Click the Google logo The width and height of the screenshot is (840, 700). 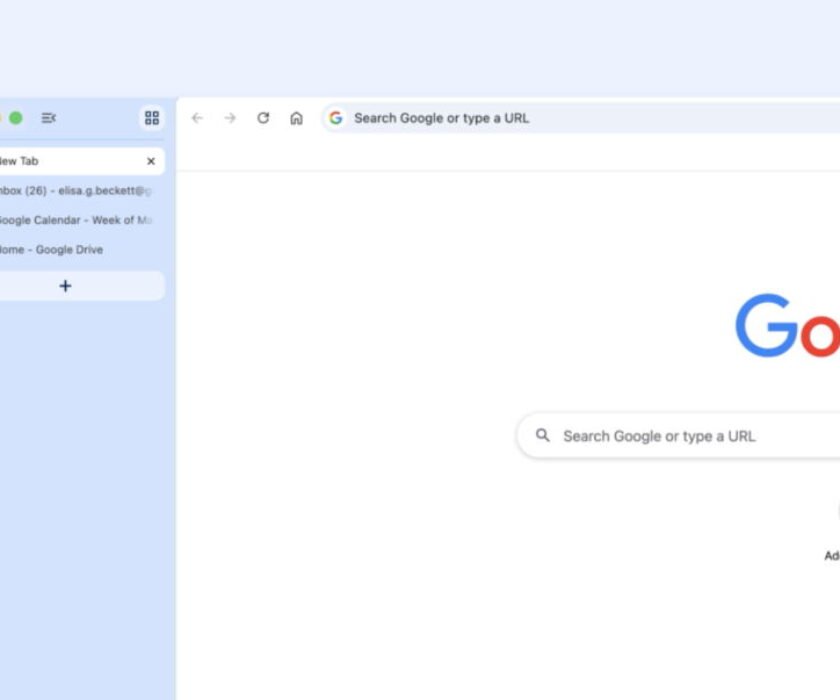tap(790, 325)
